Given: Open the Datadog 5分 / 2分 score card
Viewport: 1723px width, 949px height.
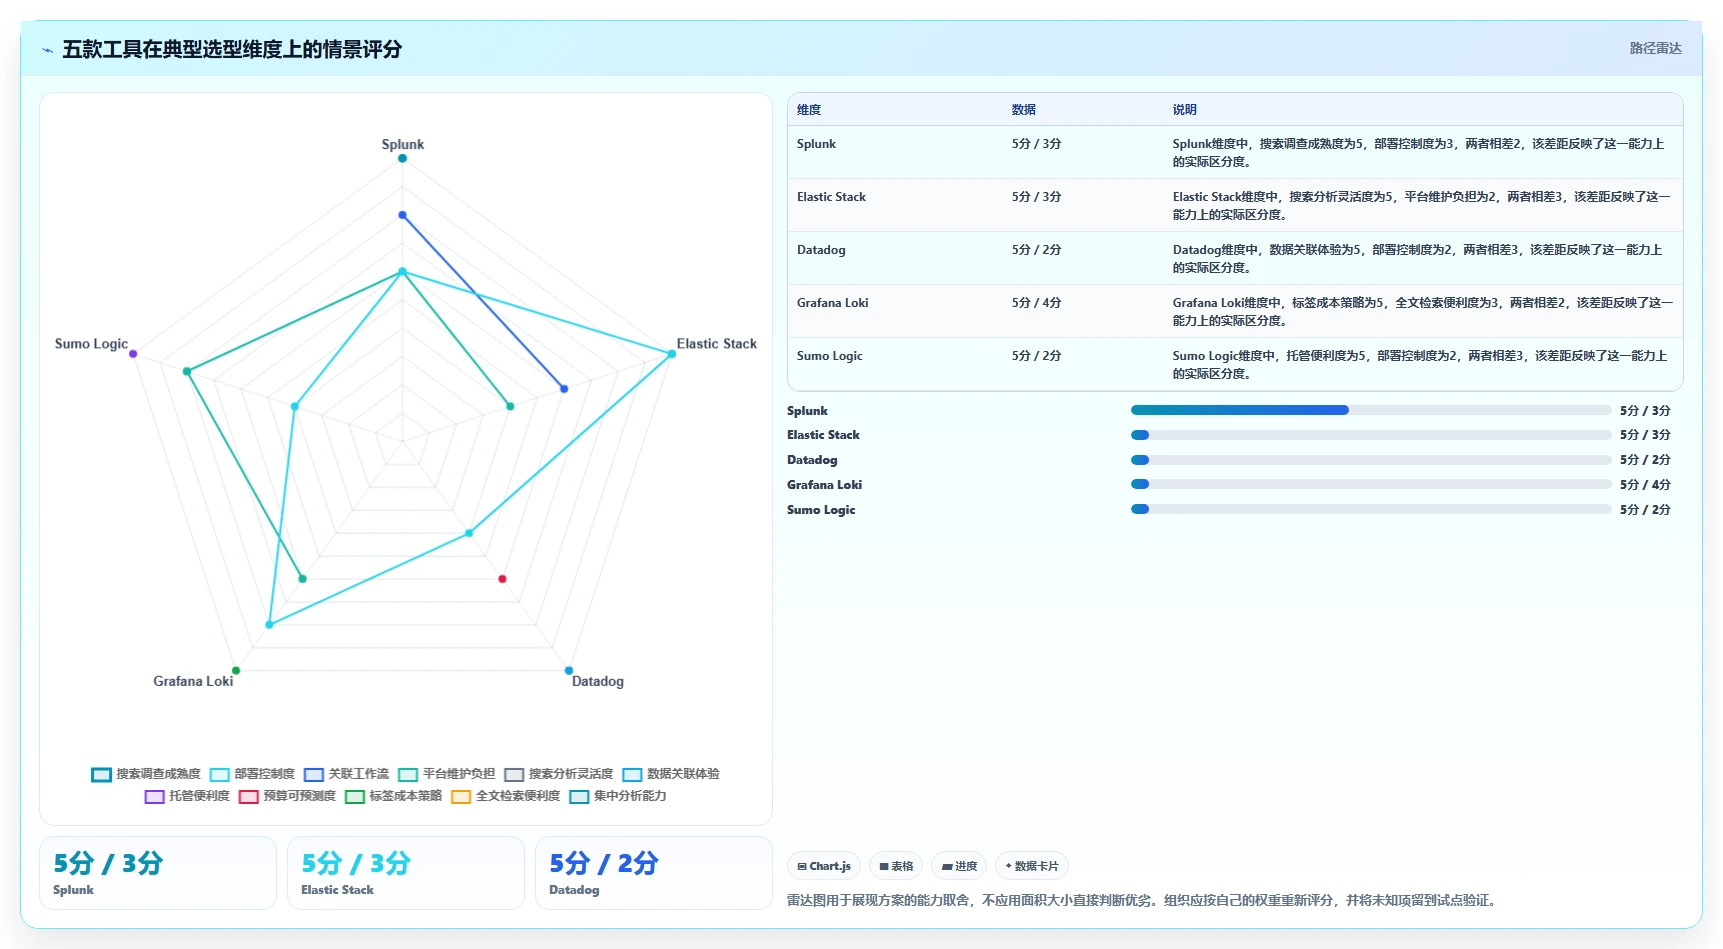Looking at the screenshot, I should coord(654,873).
